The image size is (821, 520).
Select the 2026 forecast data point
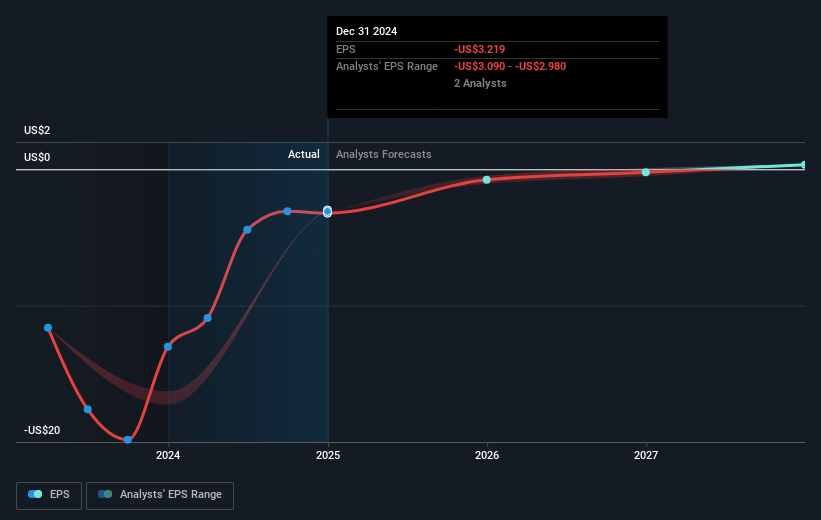tap(486, 180)
